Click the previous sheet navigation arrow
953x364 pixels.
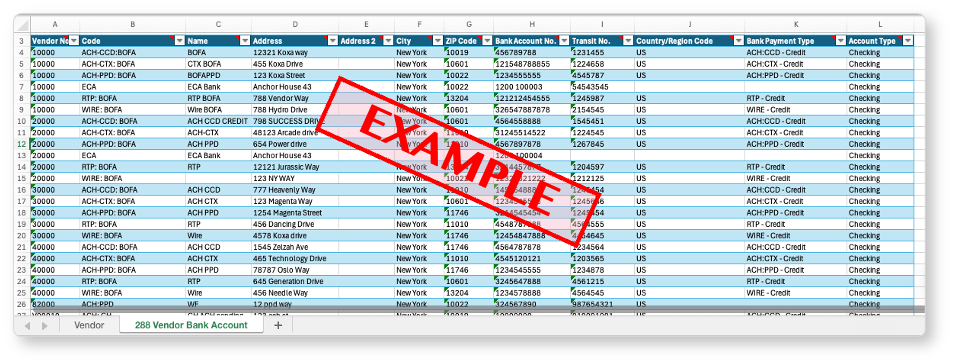[x=27, y=326]
